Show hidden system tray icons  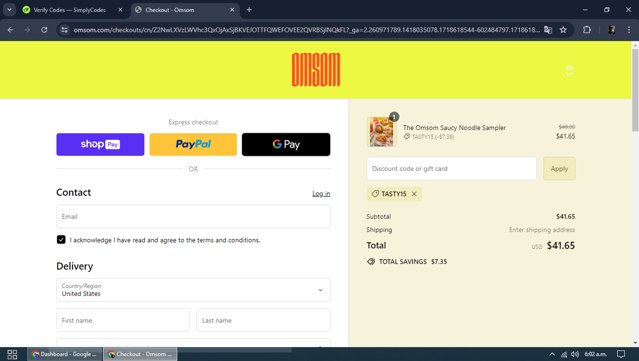coord(552,354)
